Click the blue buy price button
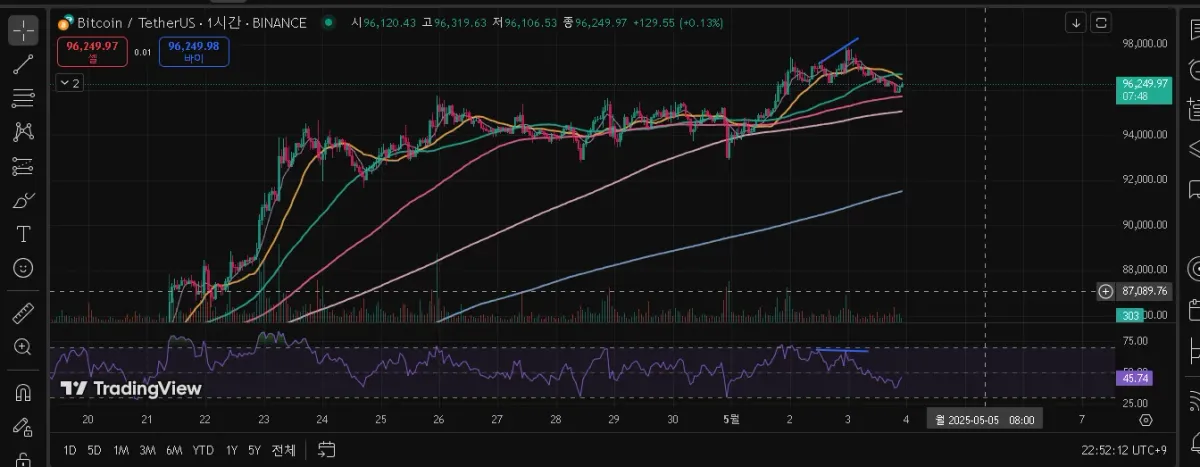Screen dimensions: 1200x467 194,50
